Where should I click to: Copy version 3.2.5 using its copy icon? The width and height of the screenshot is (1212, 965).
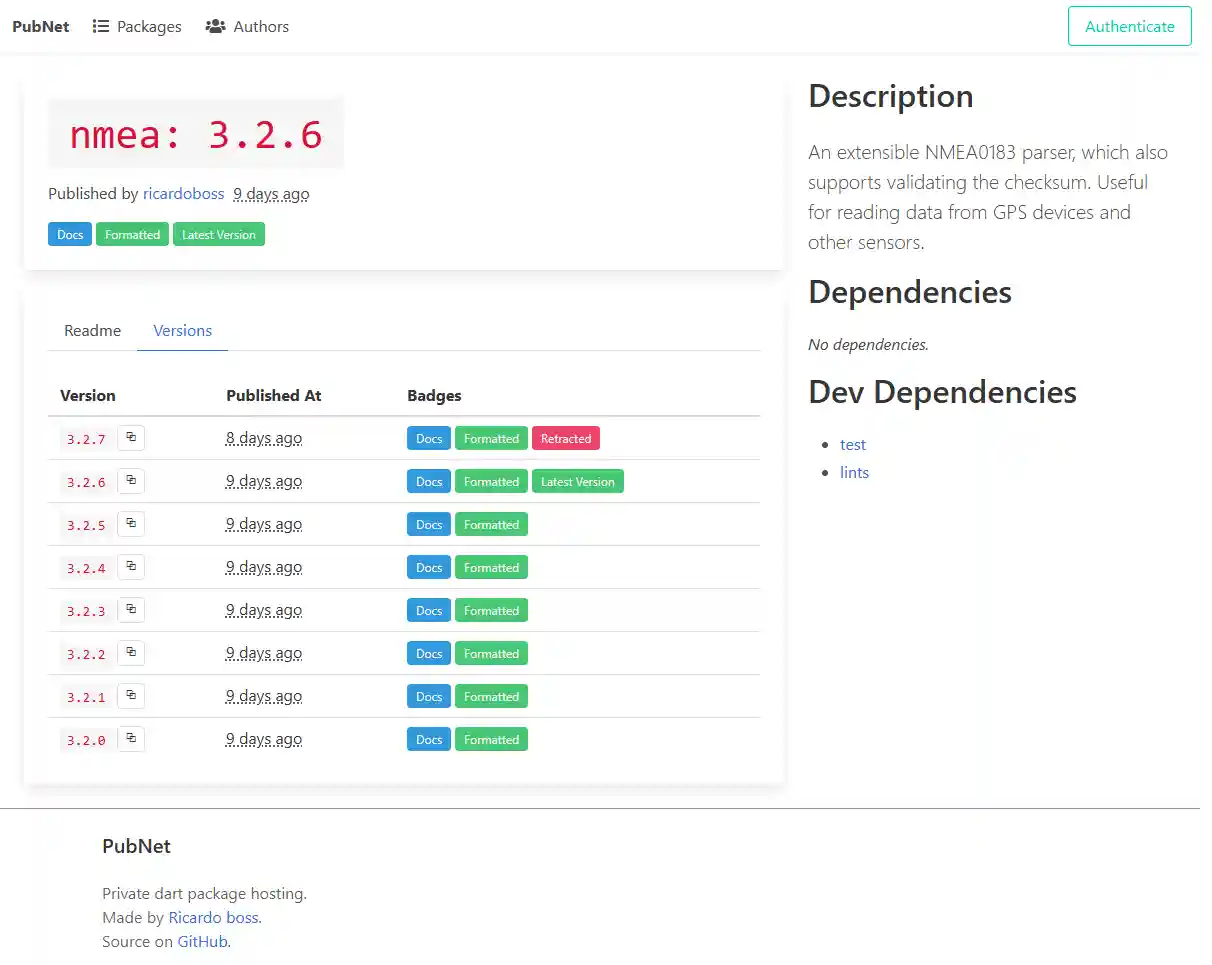[x=131, y=523]
